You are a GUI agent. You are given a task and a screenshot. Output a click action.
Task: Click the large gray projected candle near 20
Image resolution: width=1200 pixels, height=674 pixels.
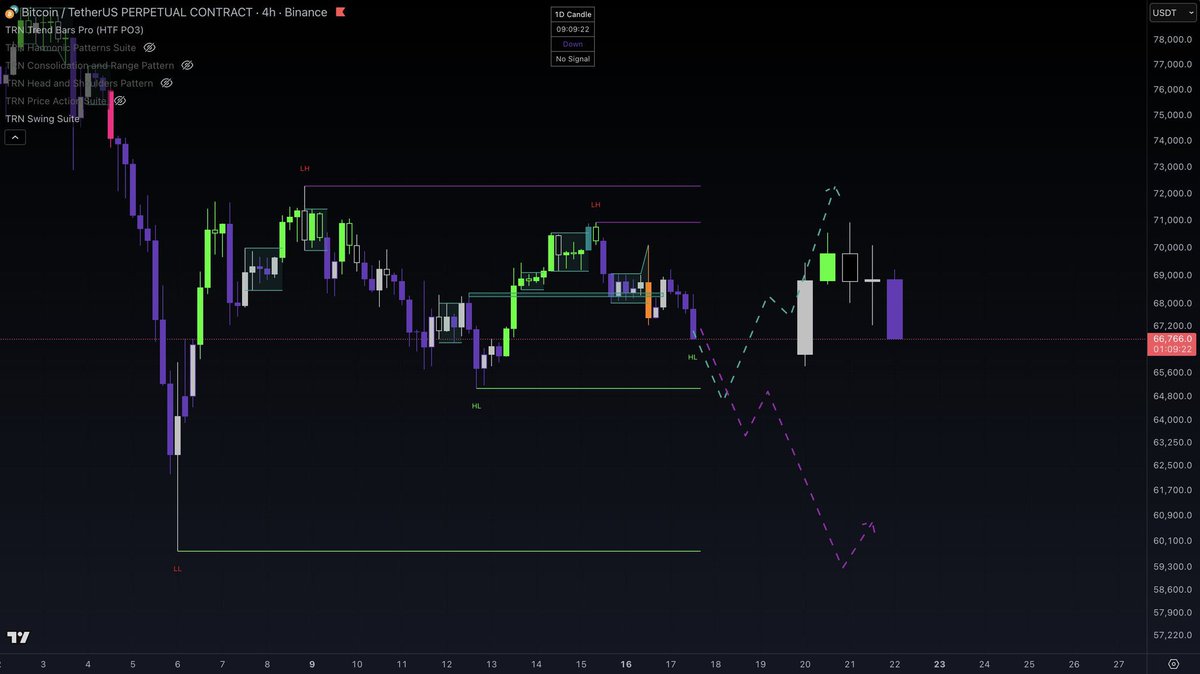tap(805, 317)
